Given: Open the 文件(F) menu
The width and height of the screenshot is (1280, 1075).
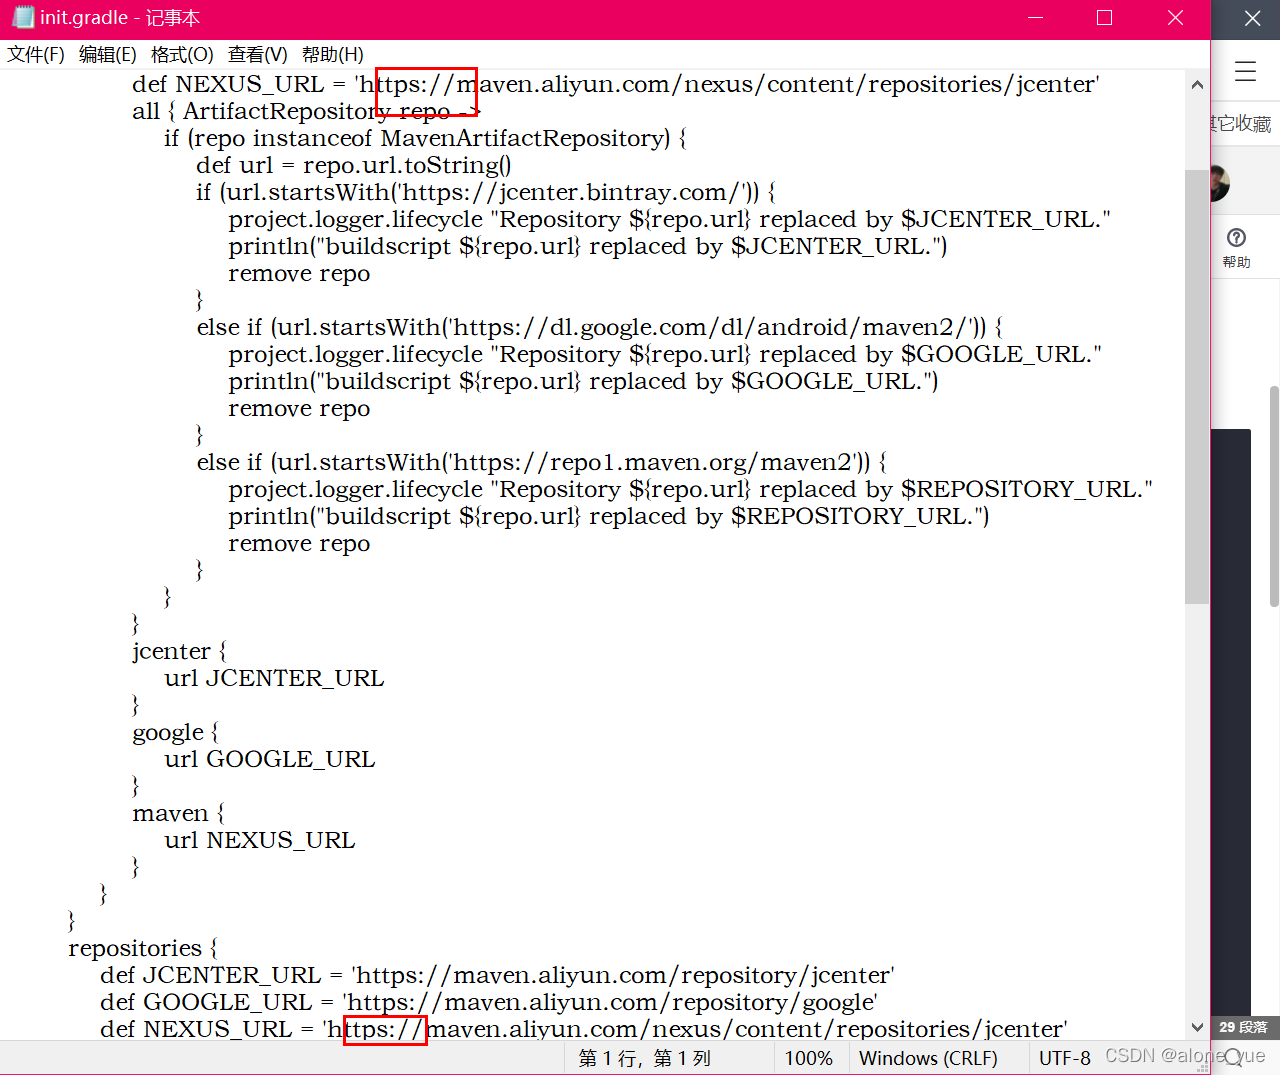Looking at the screenshot, I should 36,54.
